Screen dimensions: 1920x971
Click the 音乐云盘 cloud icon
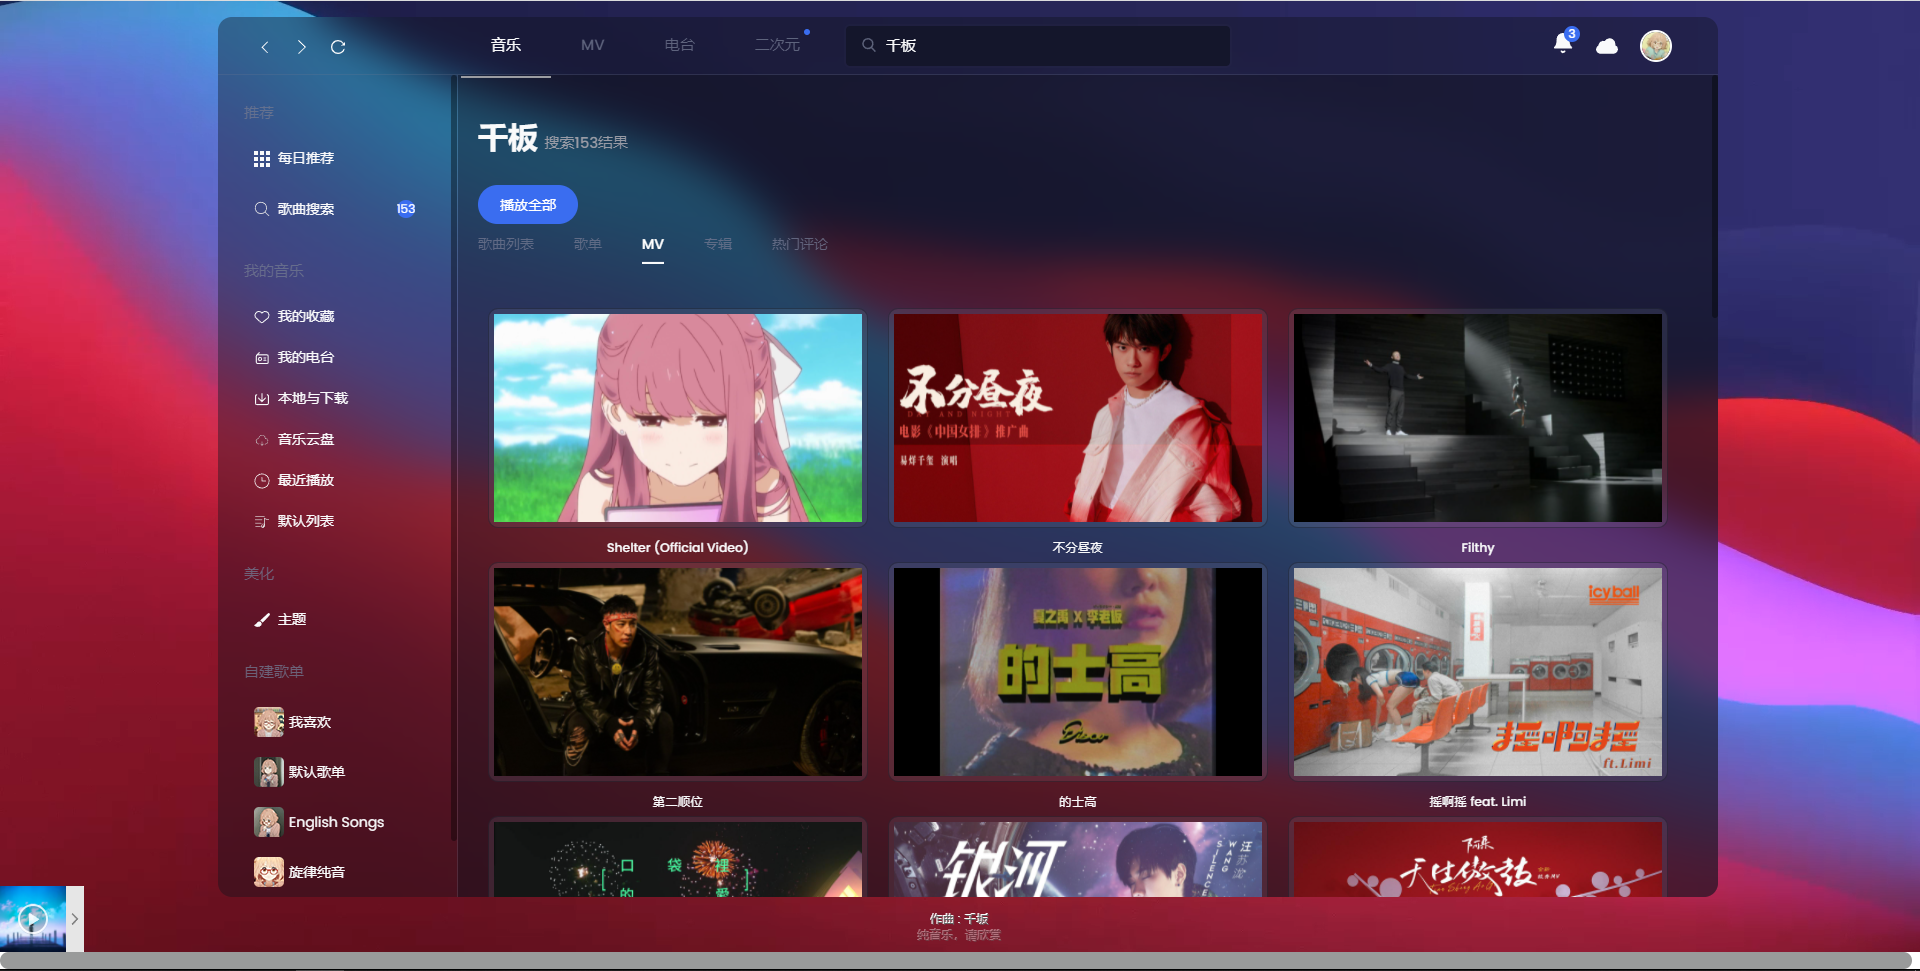262,439
